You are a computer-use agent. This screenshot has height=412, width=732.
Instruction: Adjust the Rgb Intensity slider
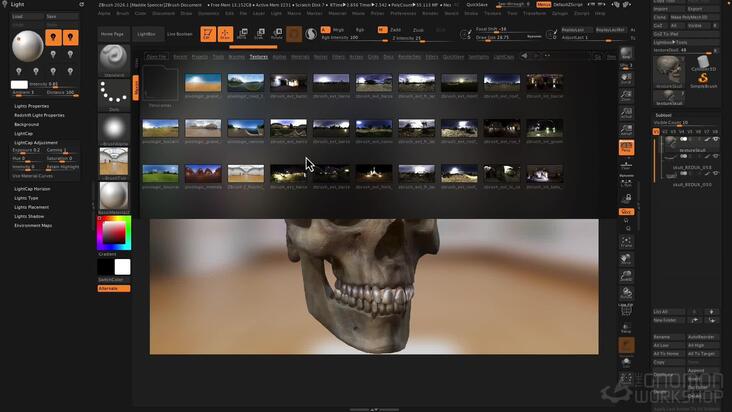(354, 37)
